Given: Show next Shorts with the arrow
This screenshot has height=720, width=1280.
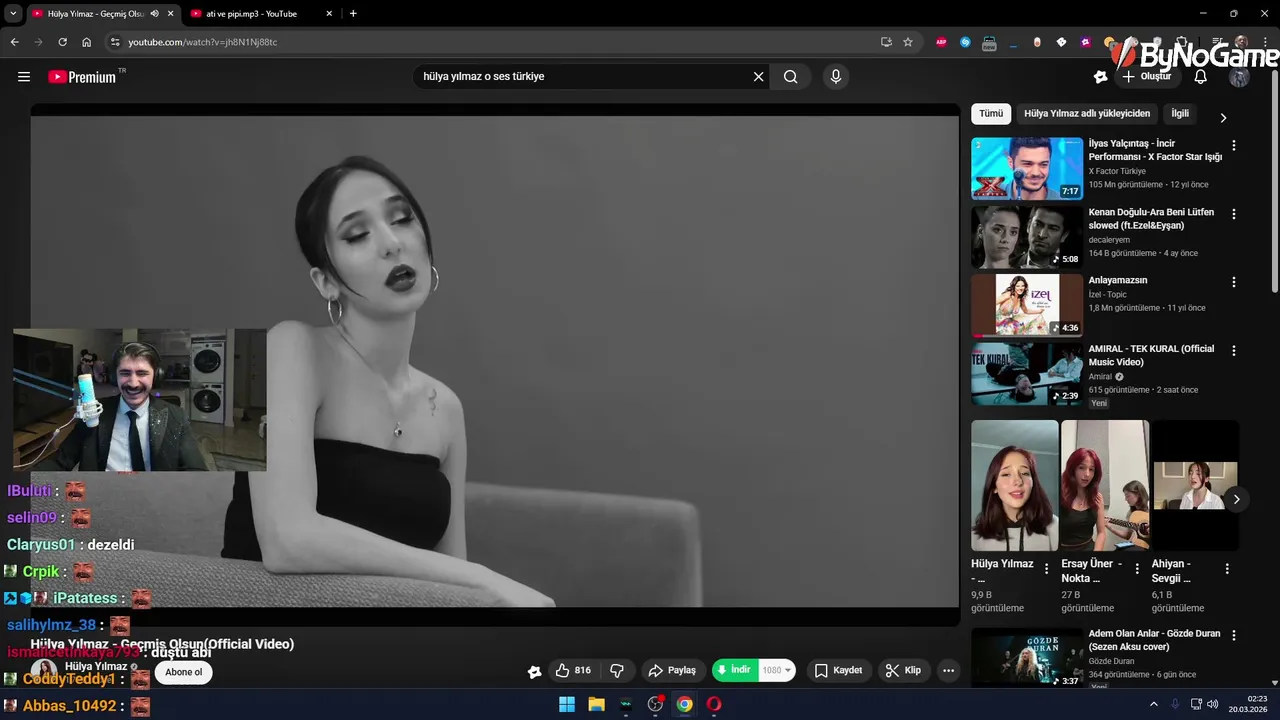Looking at the screenshot, I should coord(1236,499).
